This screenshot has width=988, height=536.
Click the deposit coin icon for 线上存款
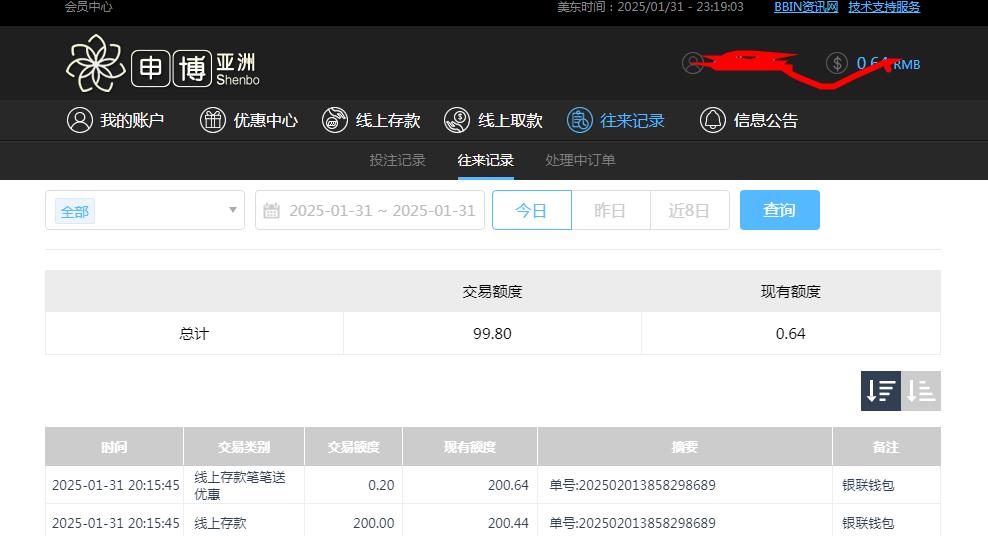click(x=335, y=120)
